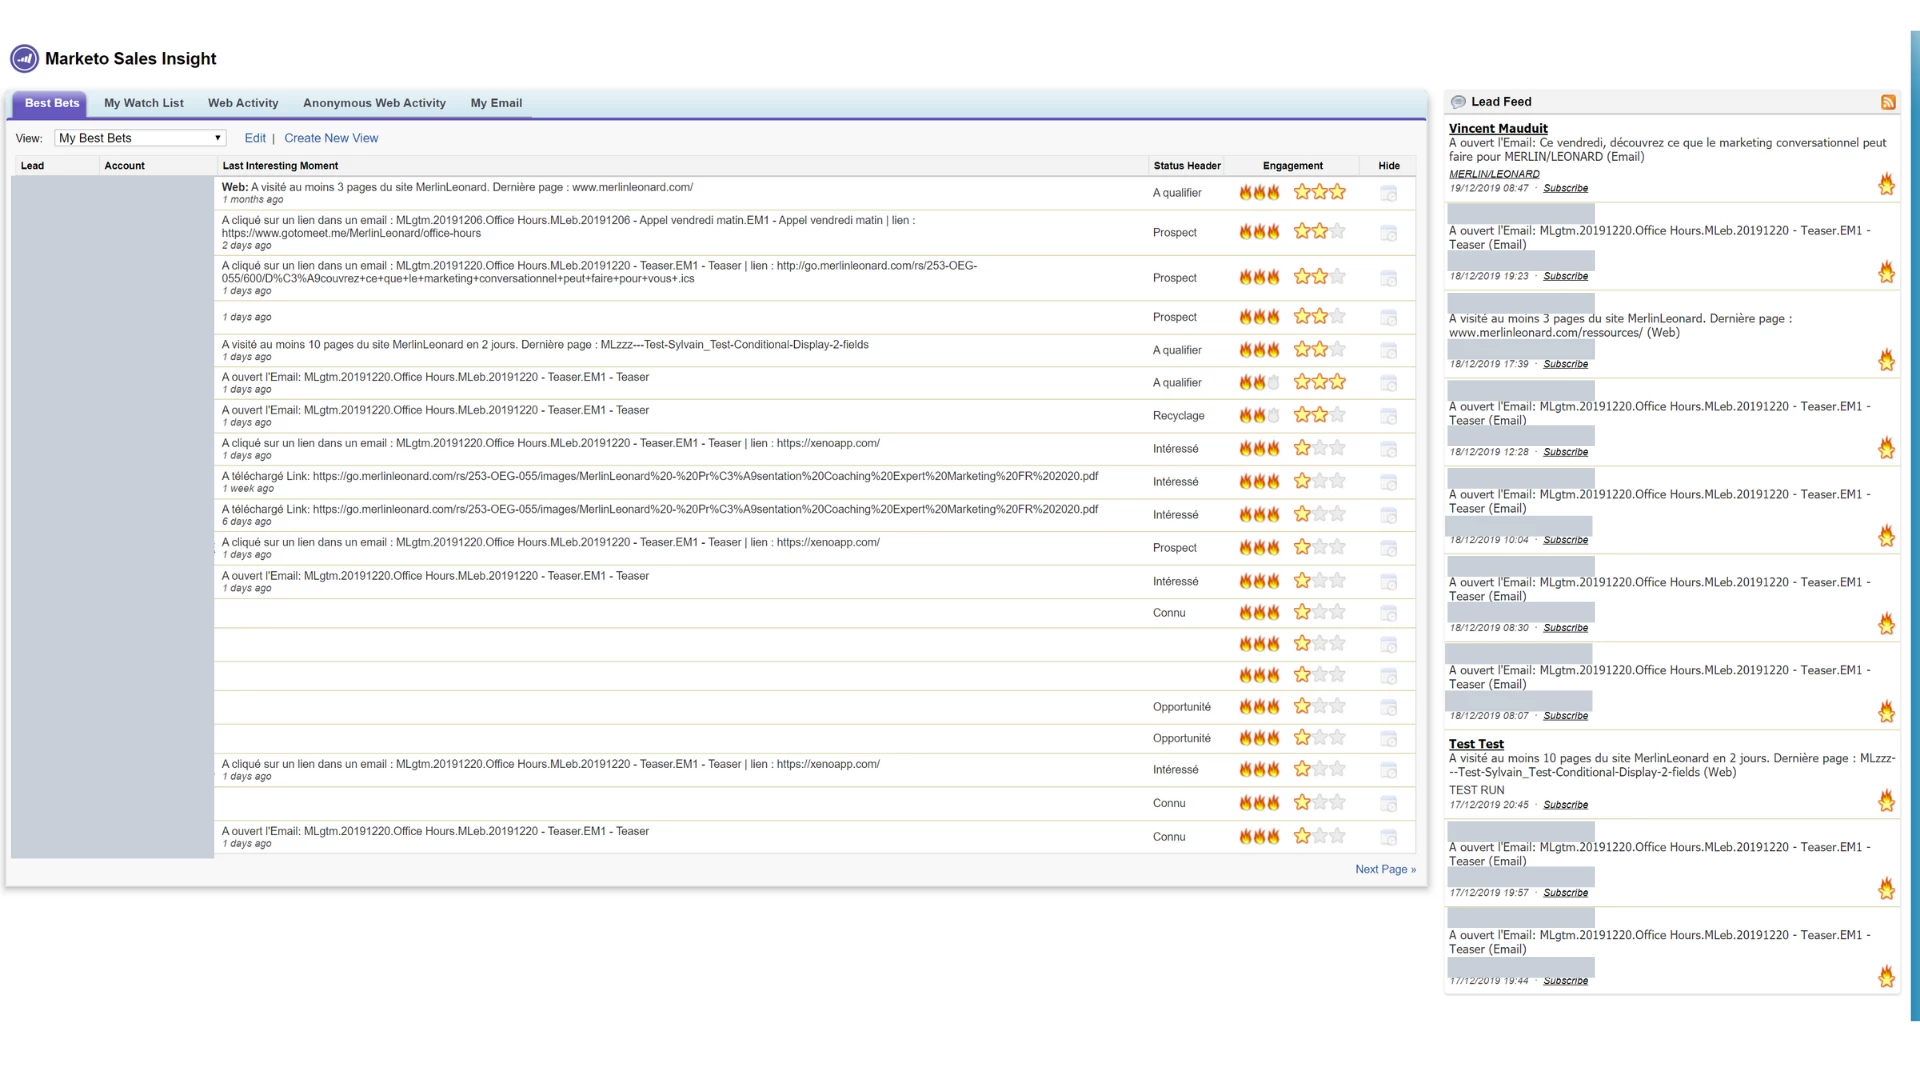Click hide icon on the Recyclage row
1920x1080 pixels.
point(1388,416)
